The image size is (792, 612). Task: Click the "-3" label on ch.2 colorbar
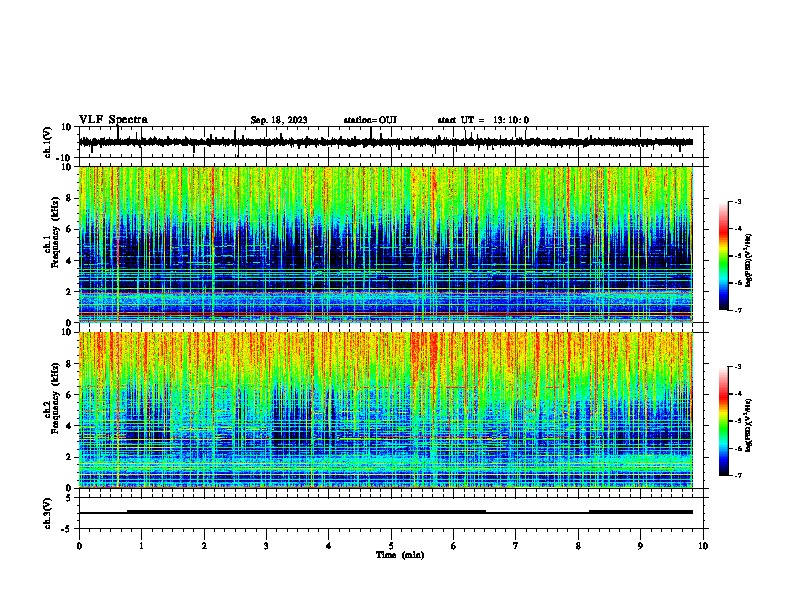(738, 367)
